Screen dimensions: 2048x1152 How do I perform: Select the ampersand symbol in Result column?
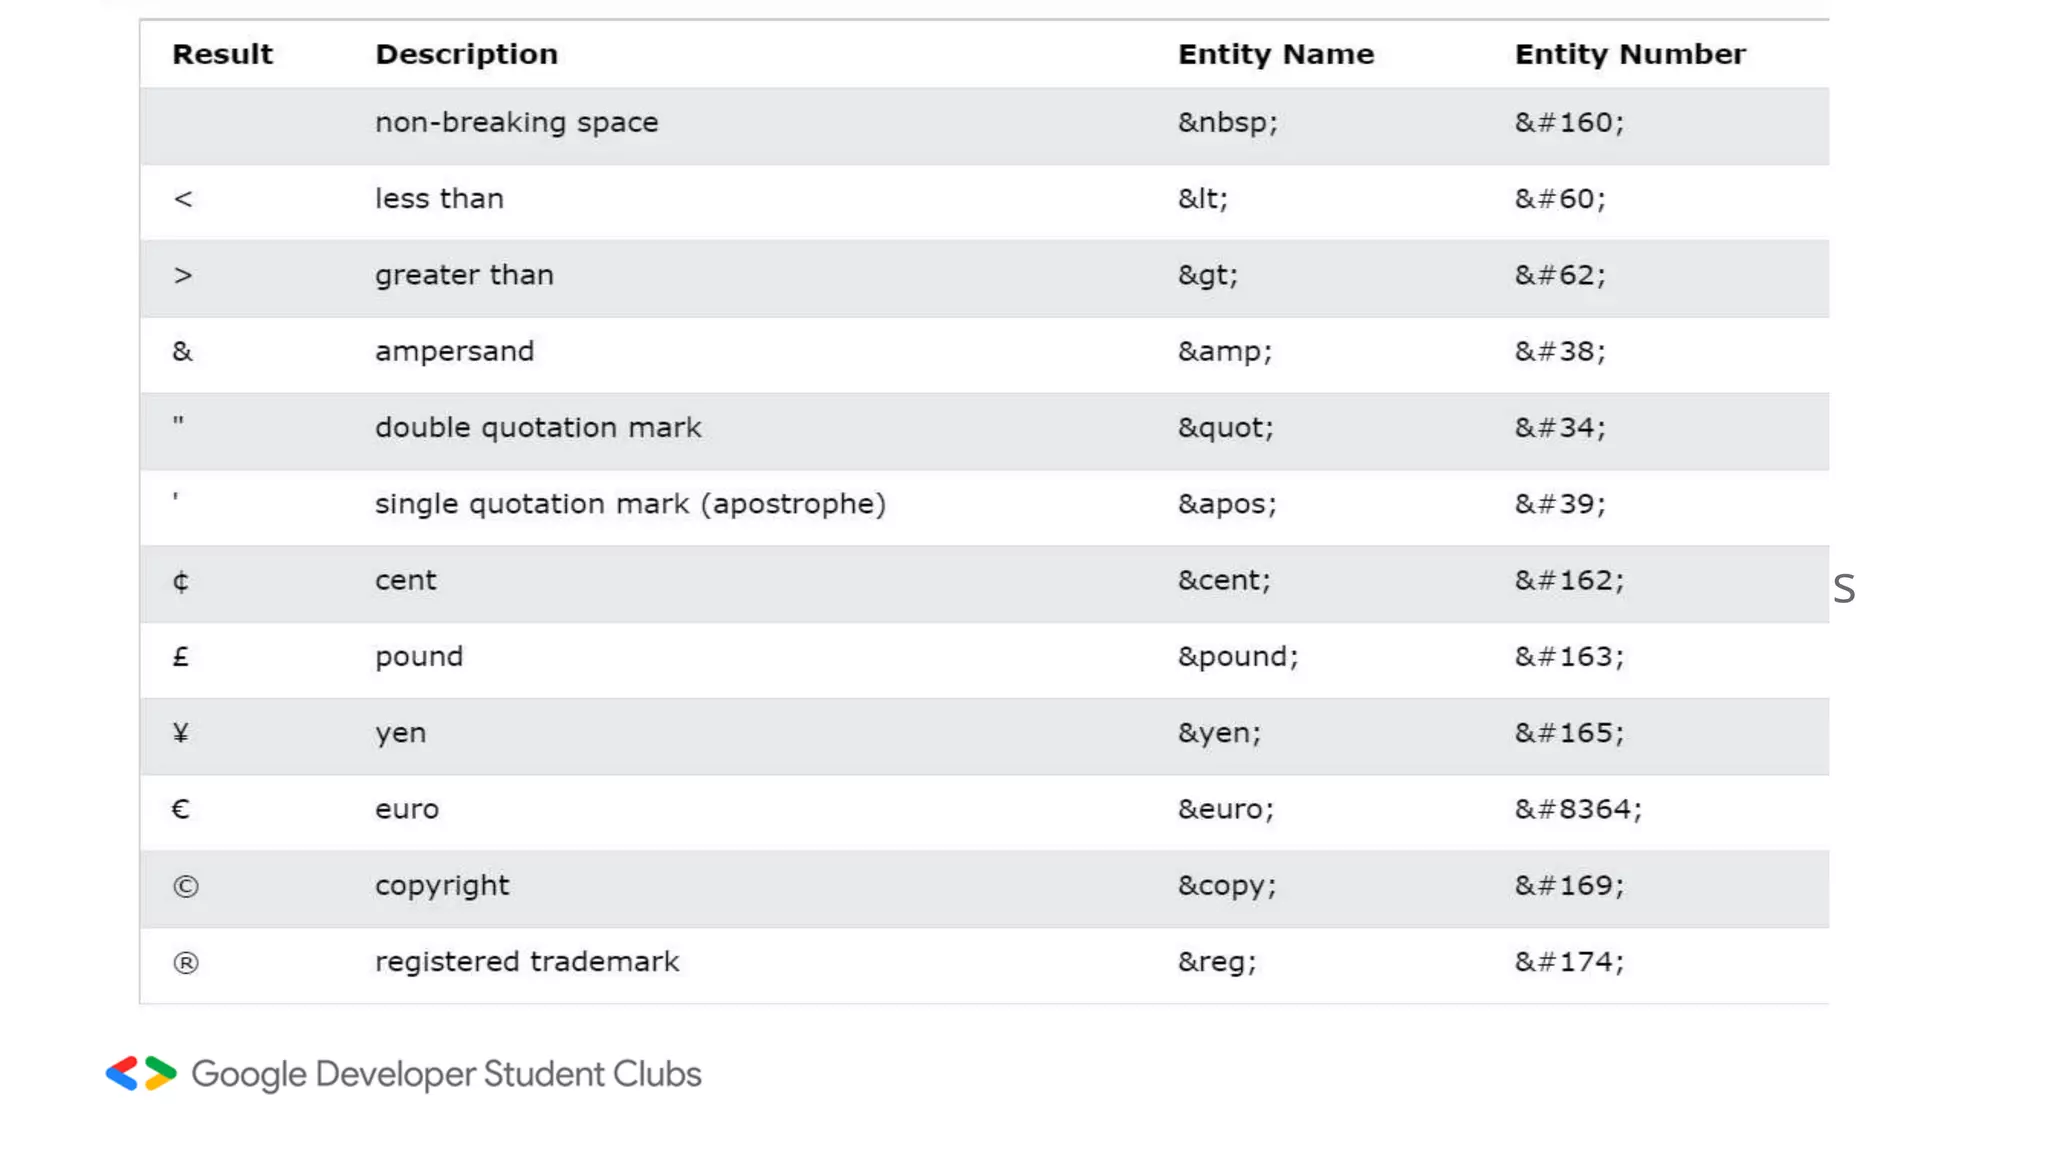(182, 352)
